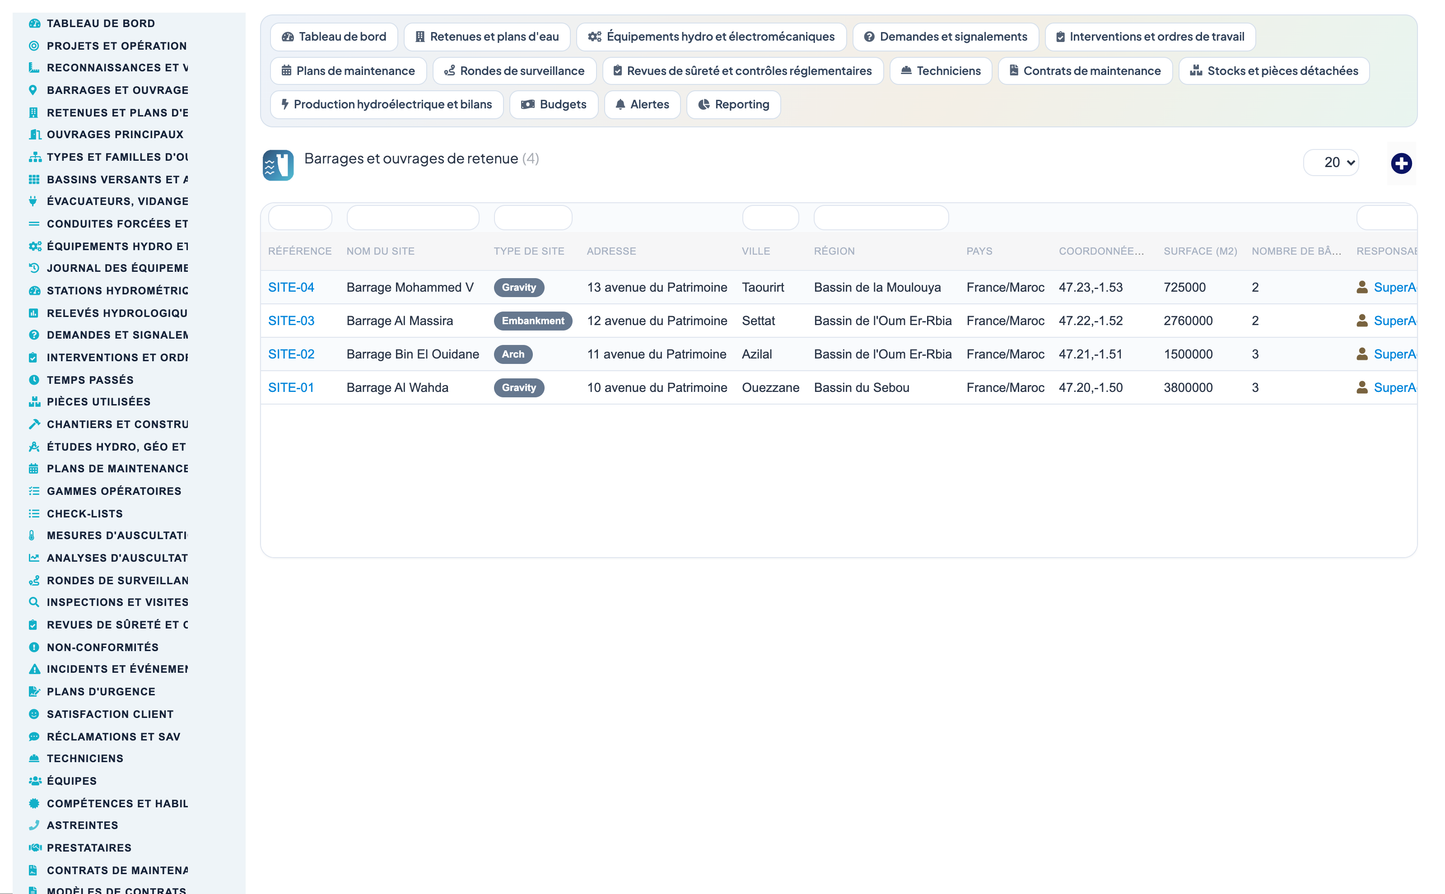Select Barrage Al Wahda site name
Screen dimensions: 1445x894
[x=398, y=388]
